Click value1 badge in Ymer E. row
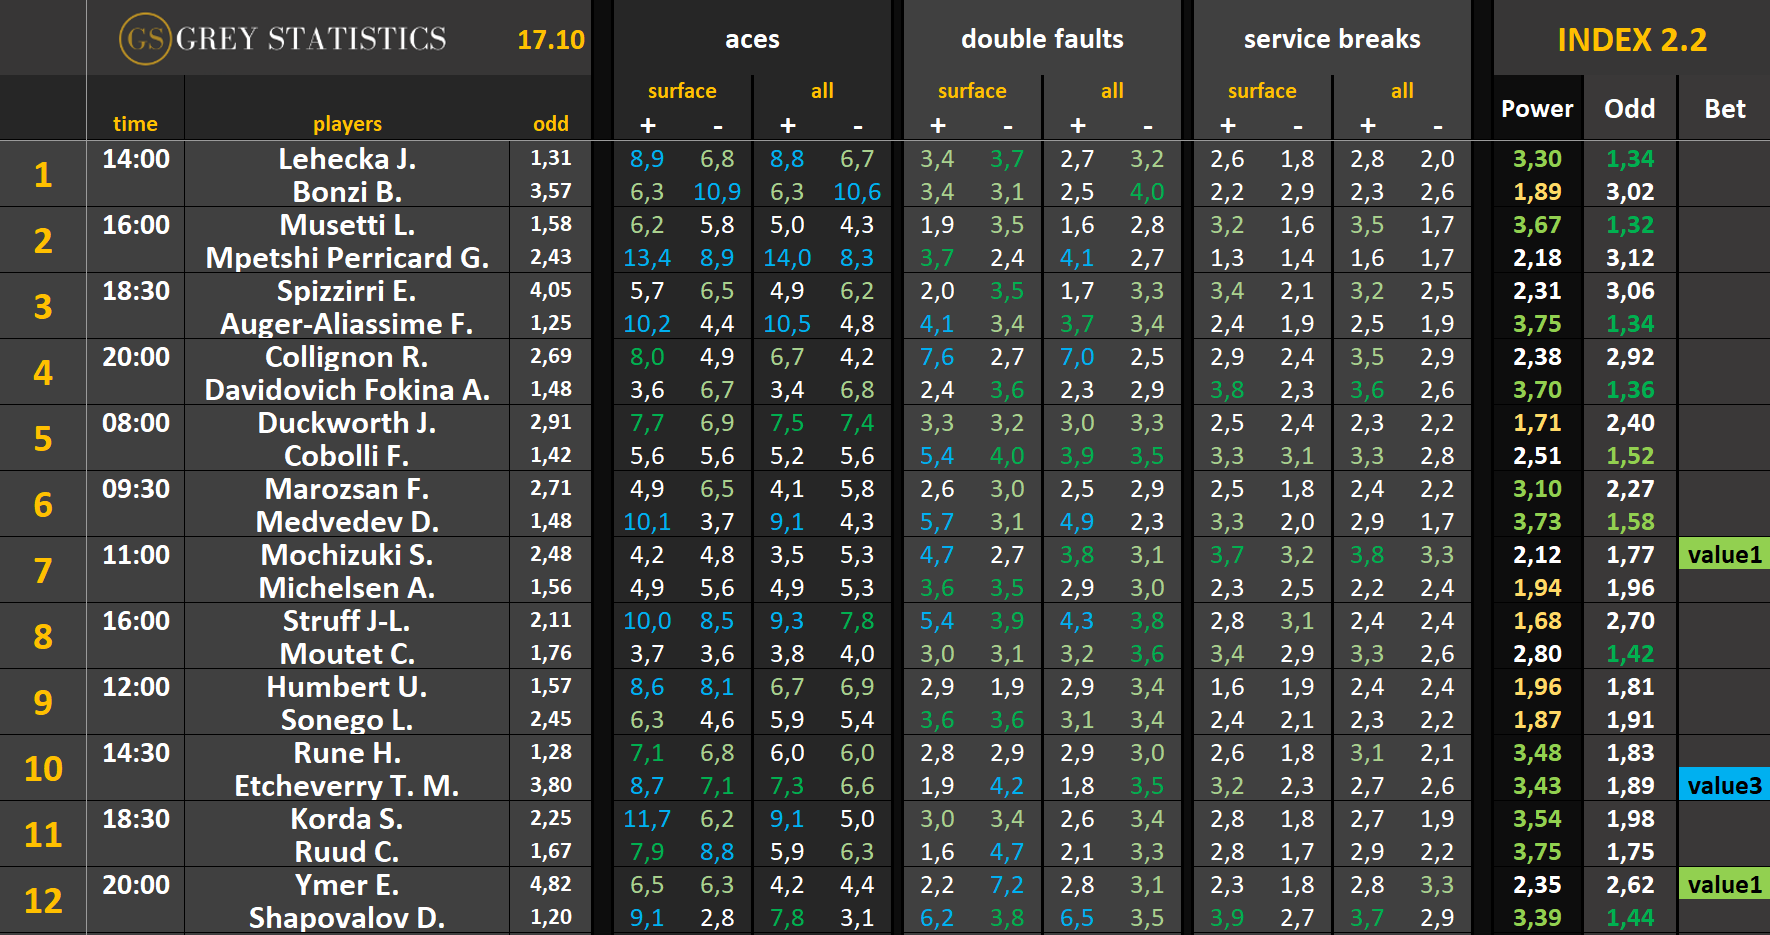 click(x=1724, y=884)
